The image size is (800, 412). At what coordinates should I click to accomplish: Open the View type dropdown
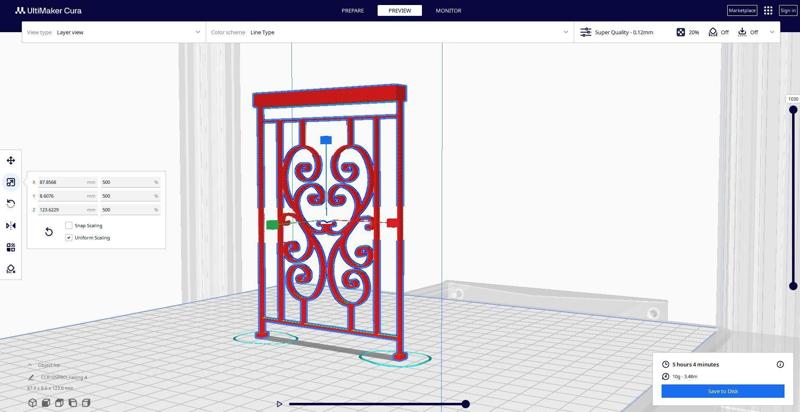tap(114, 32)
